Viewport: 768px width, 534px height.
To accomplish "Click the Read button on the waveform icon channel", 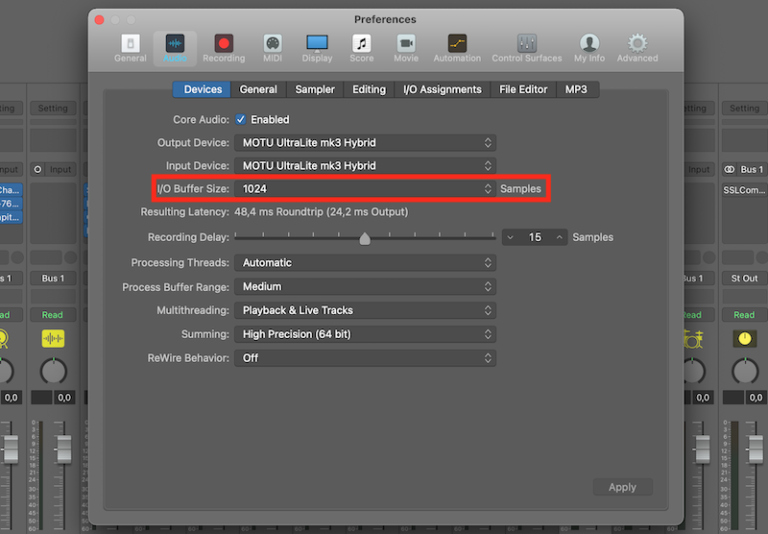I will tap(52, 315).
